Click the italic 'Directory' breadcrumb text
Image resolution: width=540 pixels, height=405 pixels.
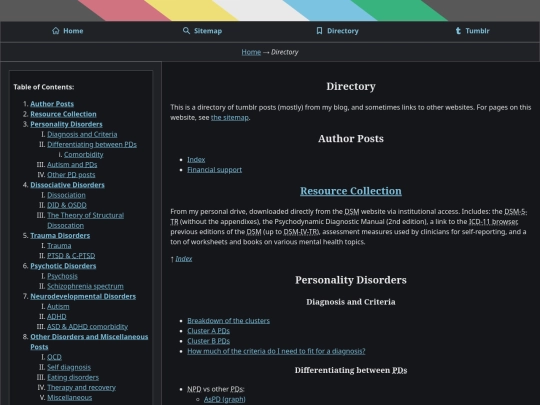coord(285,52)
